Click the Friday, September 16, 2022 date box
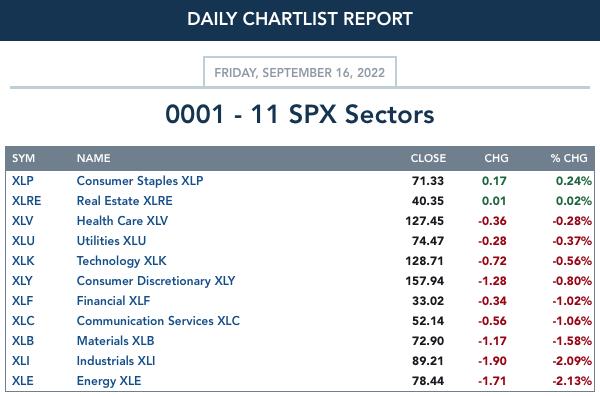Screen dimensions: 600x396 pyautogui.click(x=300, y=72)
